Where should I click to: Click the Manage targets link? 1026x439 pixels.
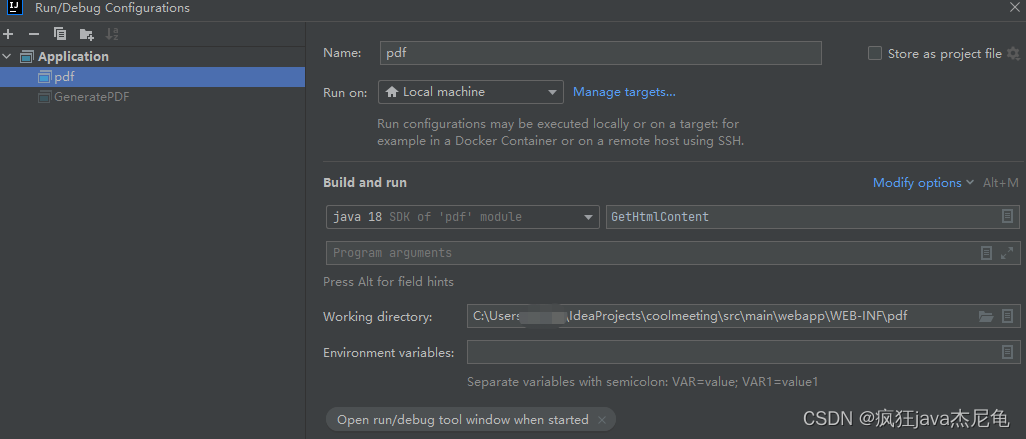[624, 92]
